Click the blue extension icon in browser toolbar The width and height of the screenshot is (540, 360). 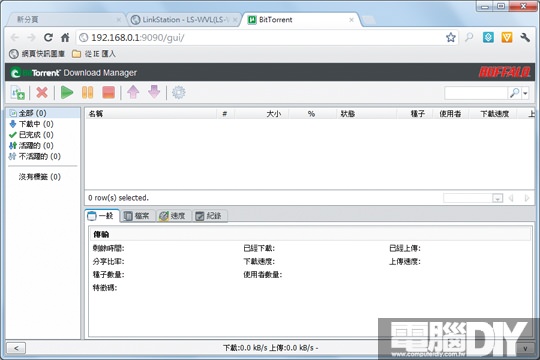488,37
